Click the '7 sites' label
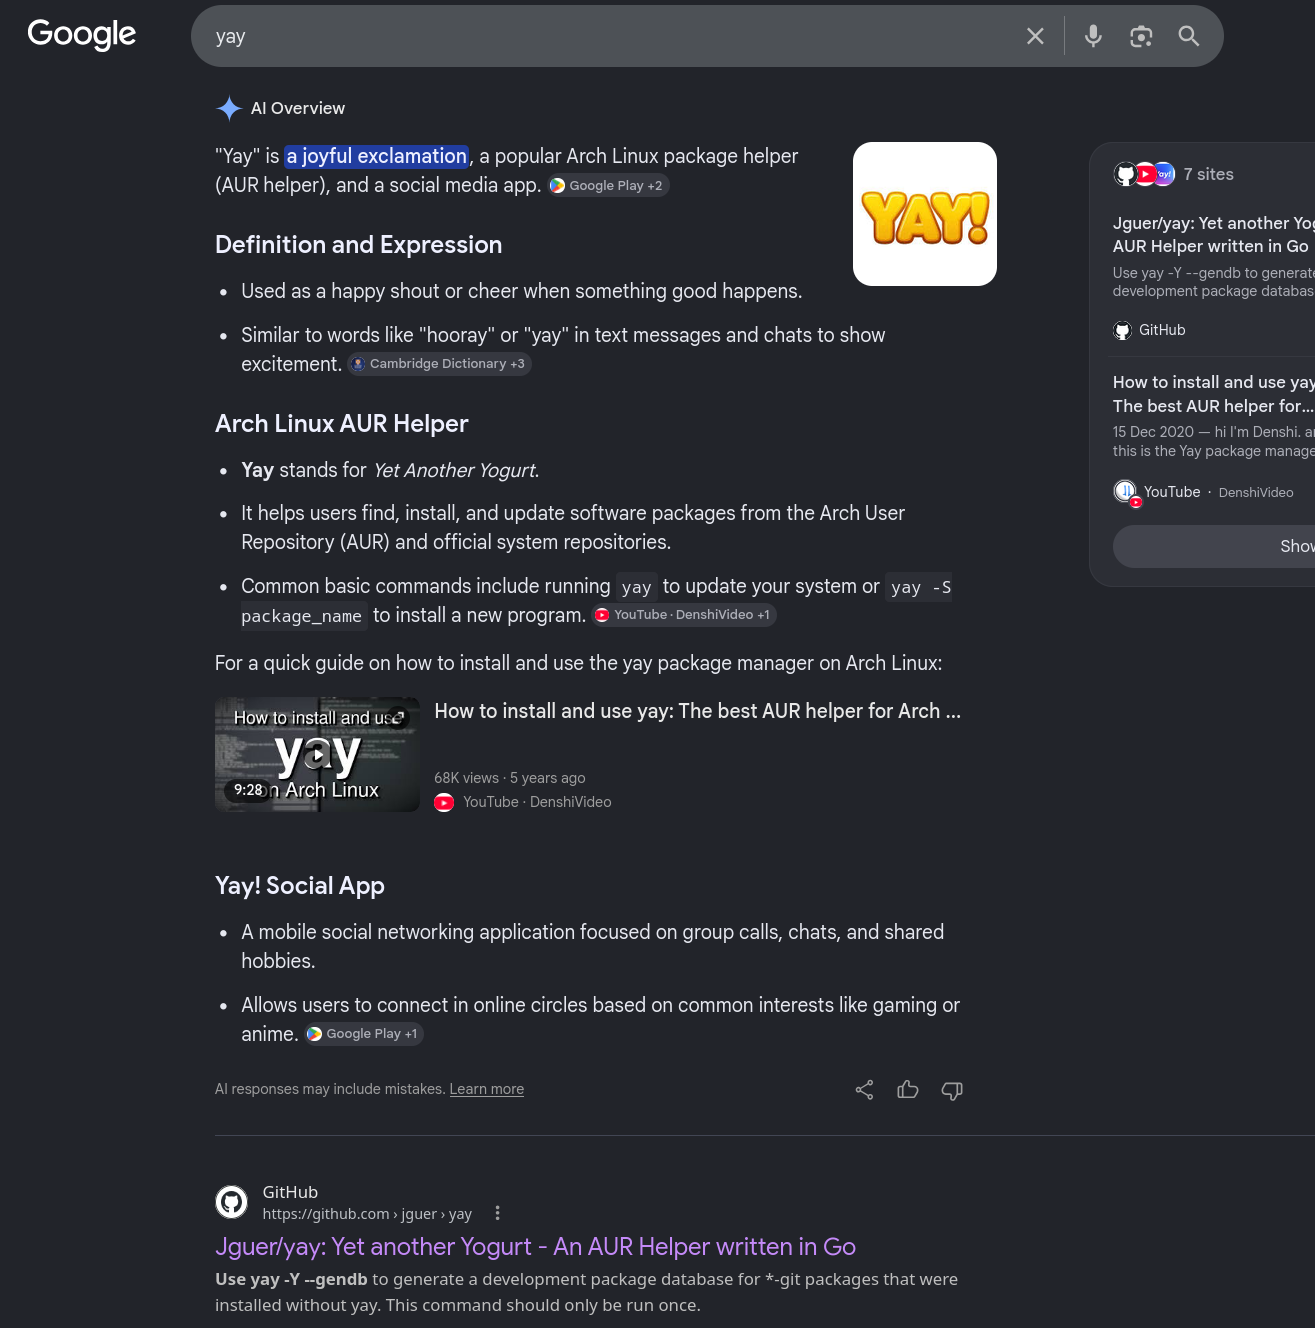Viewport: 1315px width, 1328px height. click(1209, 174)
